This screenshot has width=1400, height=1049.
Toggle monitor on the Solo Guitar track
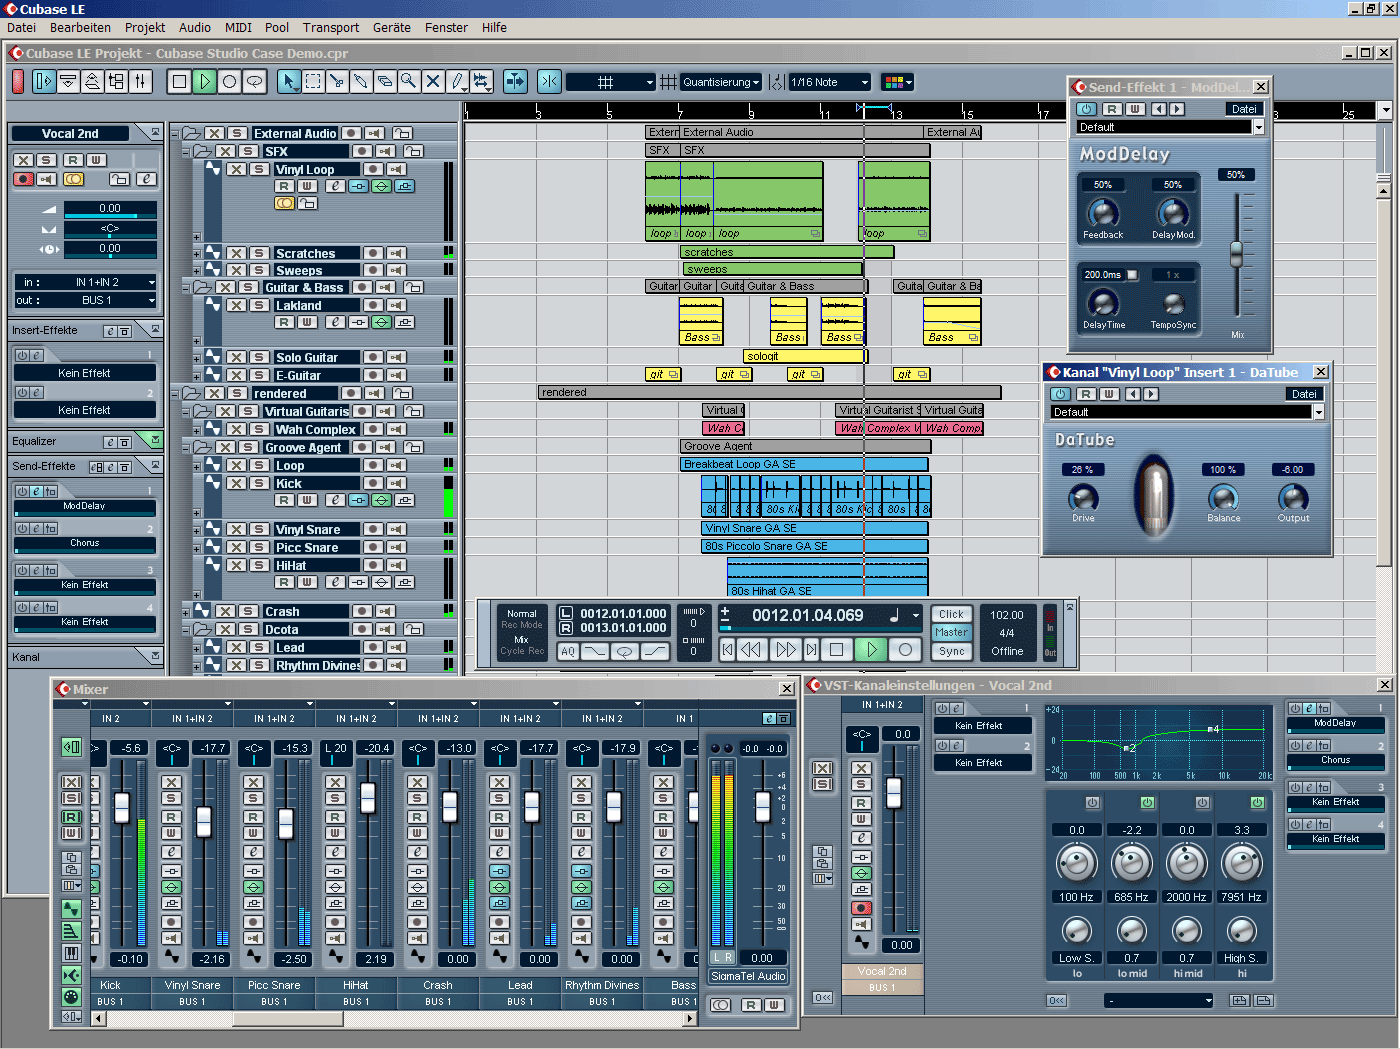pyautogui.click(x=397, y=358)
